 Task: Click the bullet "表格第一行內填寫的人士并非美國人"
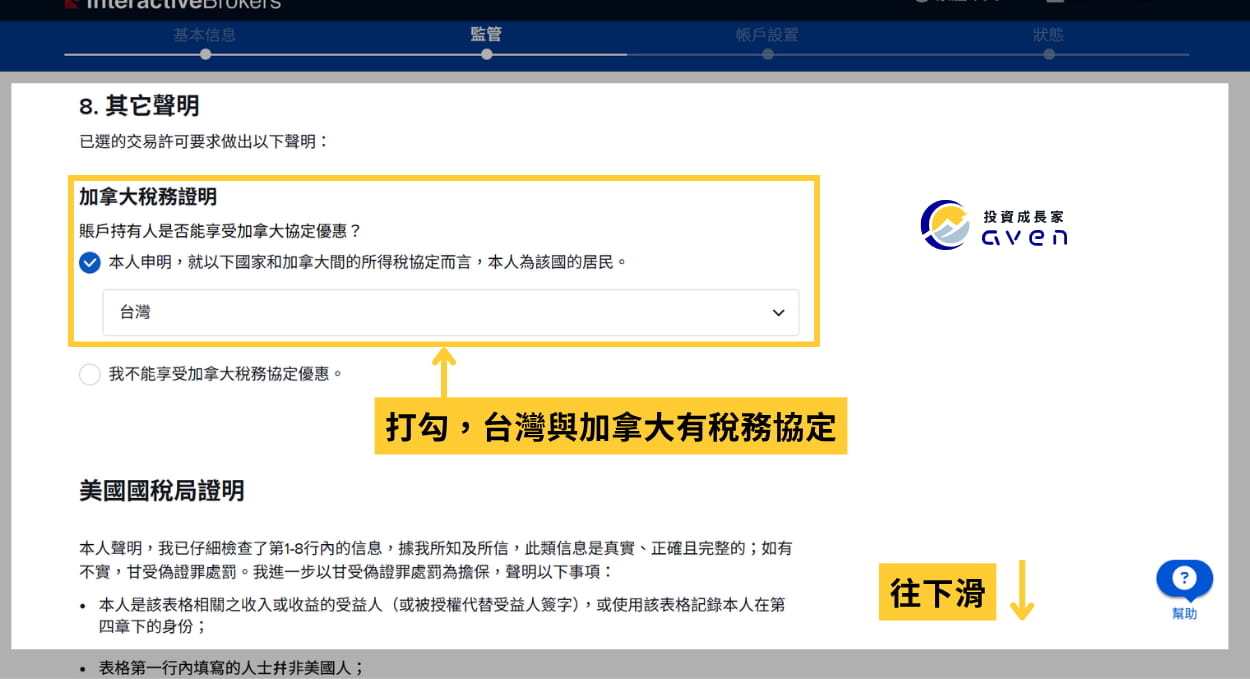(x=233, y=668)
